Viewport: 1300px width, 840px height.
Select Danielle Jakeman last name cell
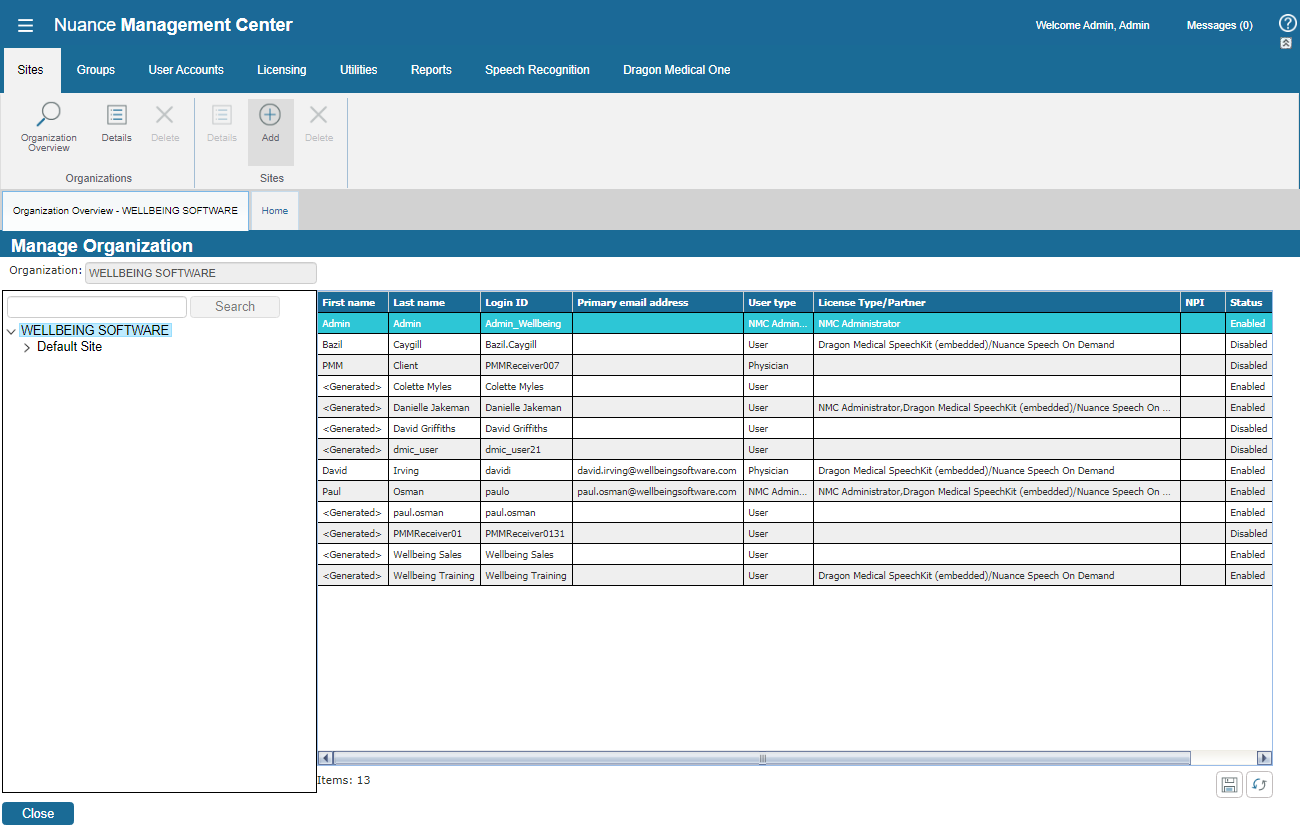(x=434, y=407)
